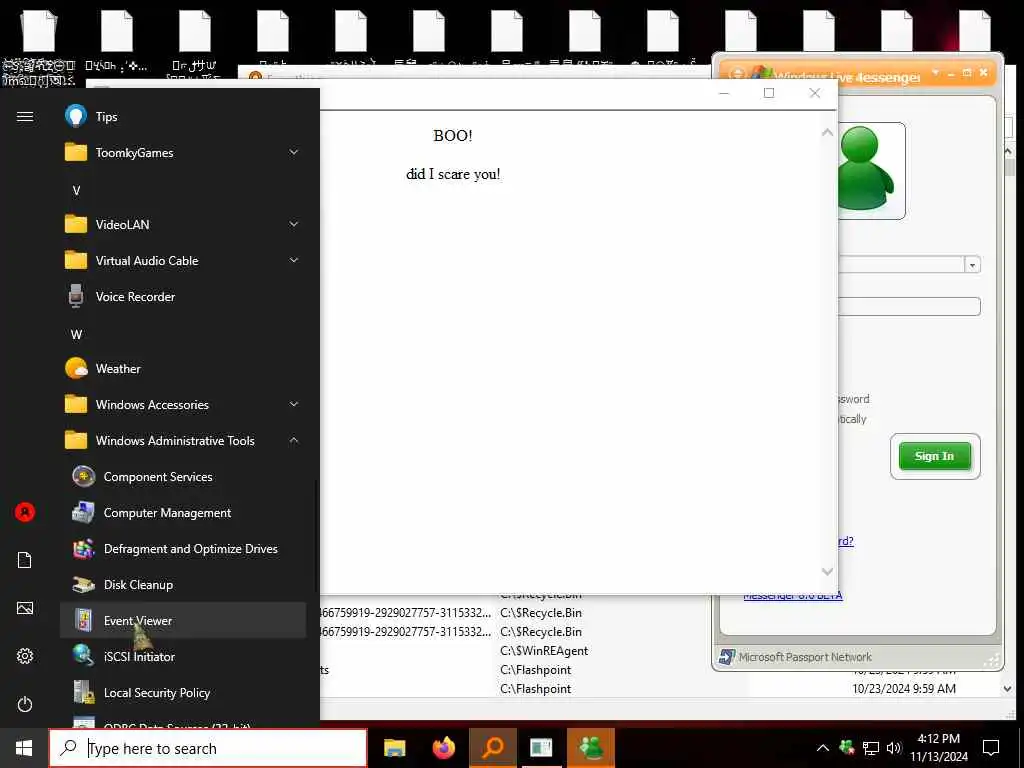
Task: Expand the Windows Accessories chevron
Action: coord(294,404)
